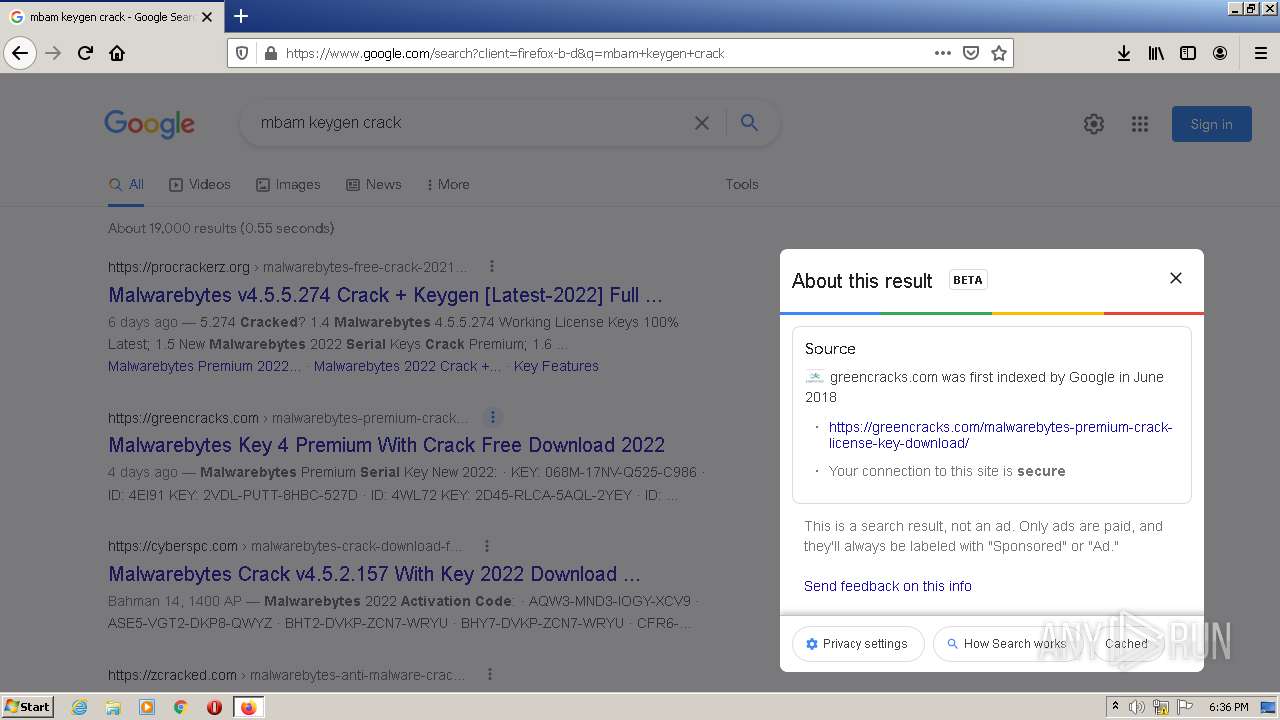
Task: Click the BETA label badge
Action: point(967,280)
